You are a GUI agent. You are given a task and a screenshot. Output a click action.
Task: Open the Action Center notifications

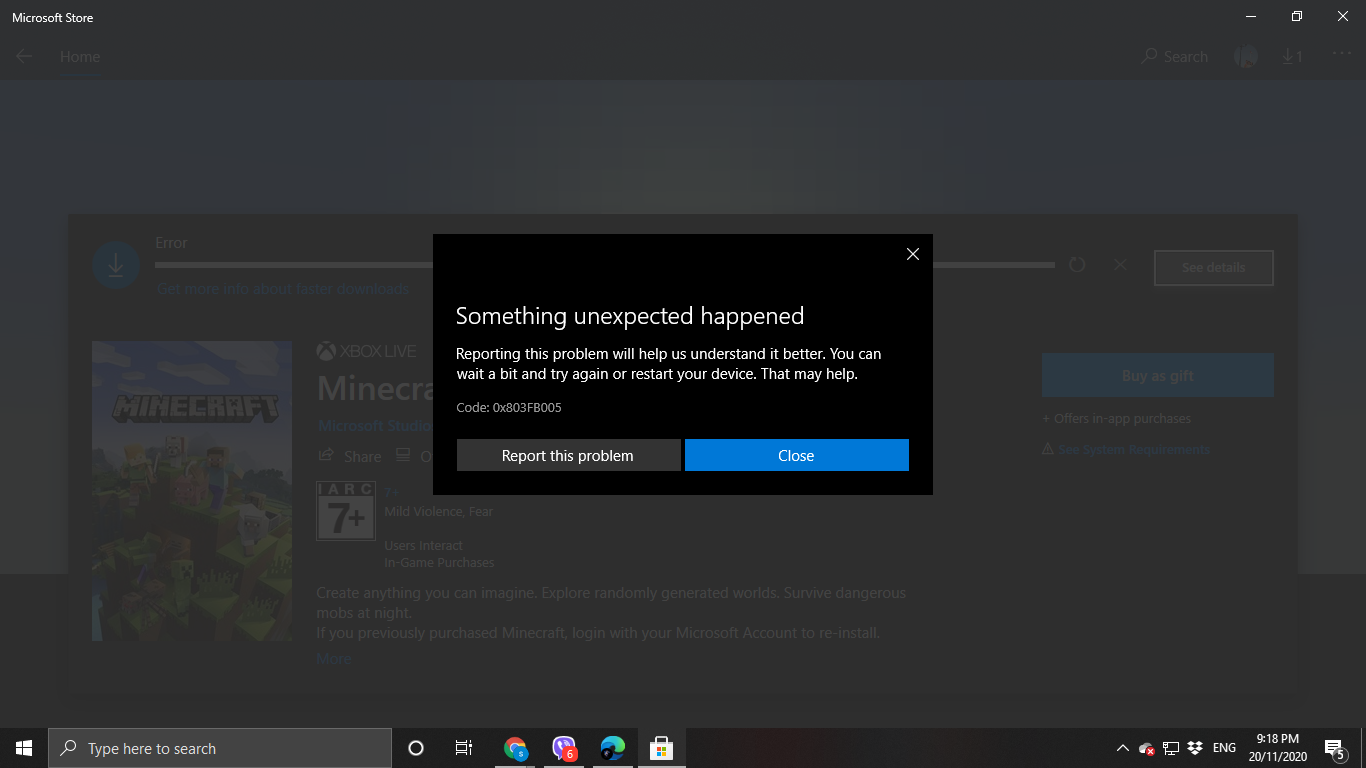[x=1334, y=748]
